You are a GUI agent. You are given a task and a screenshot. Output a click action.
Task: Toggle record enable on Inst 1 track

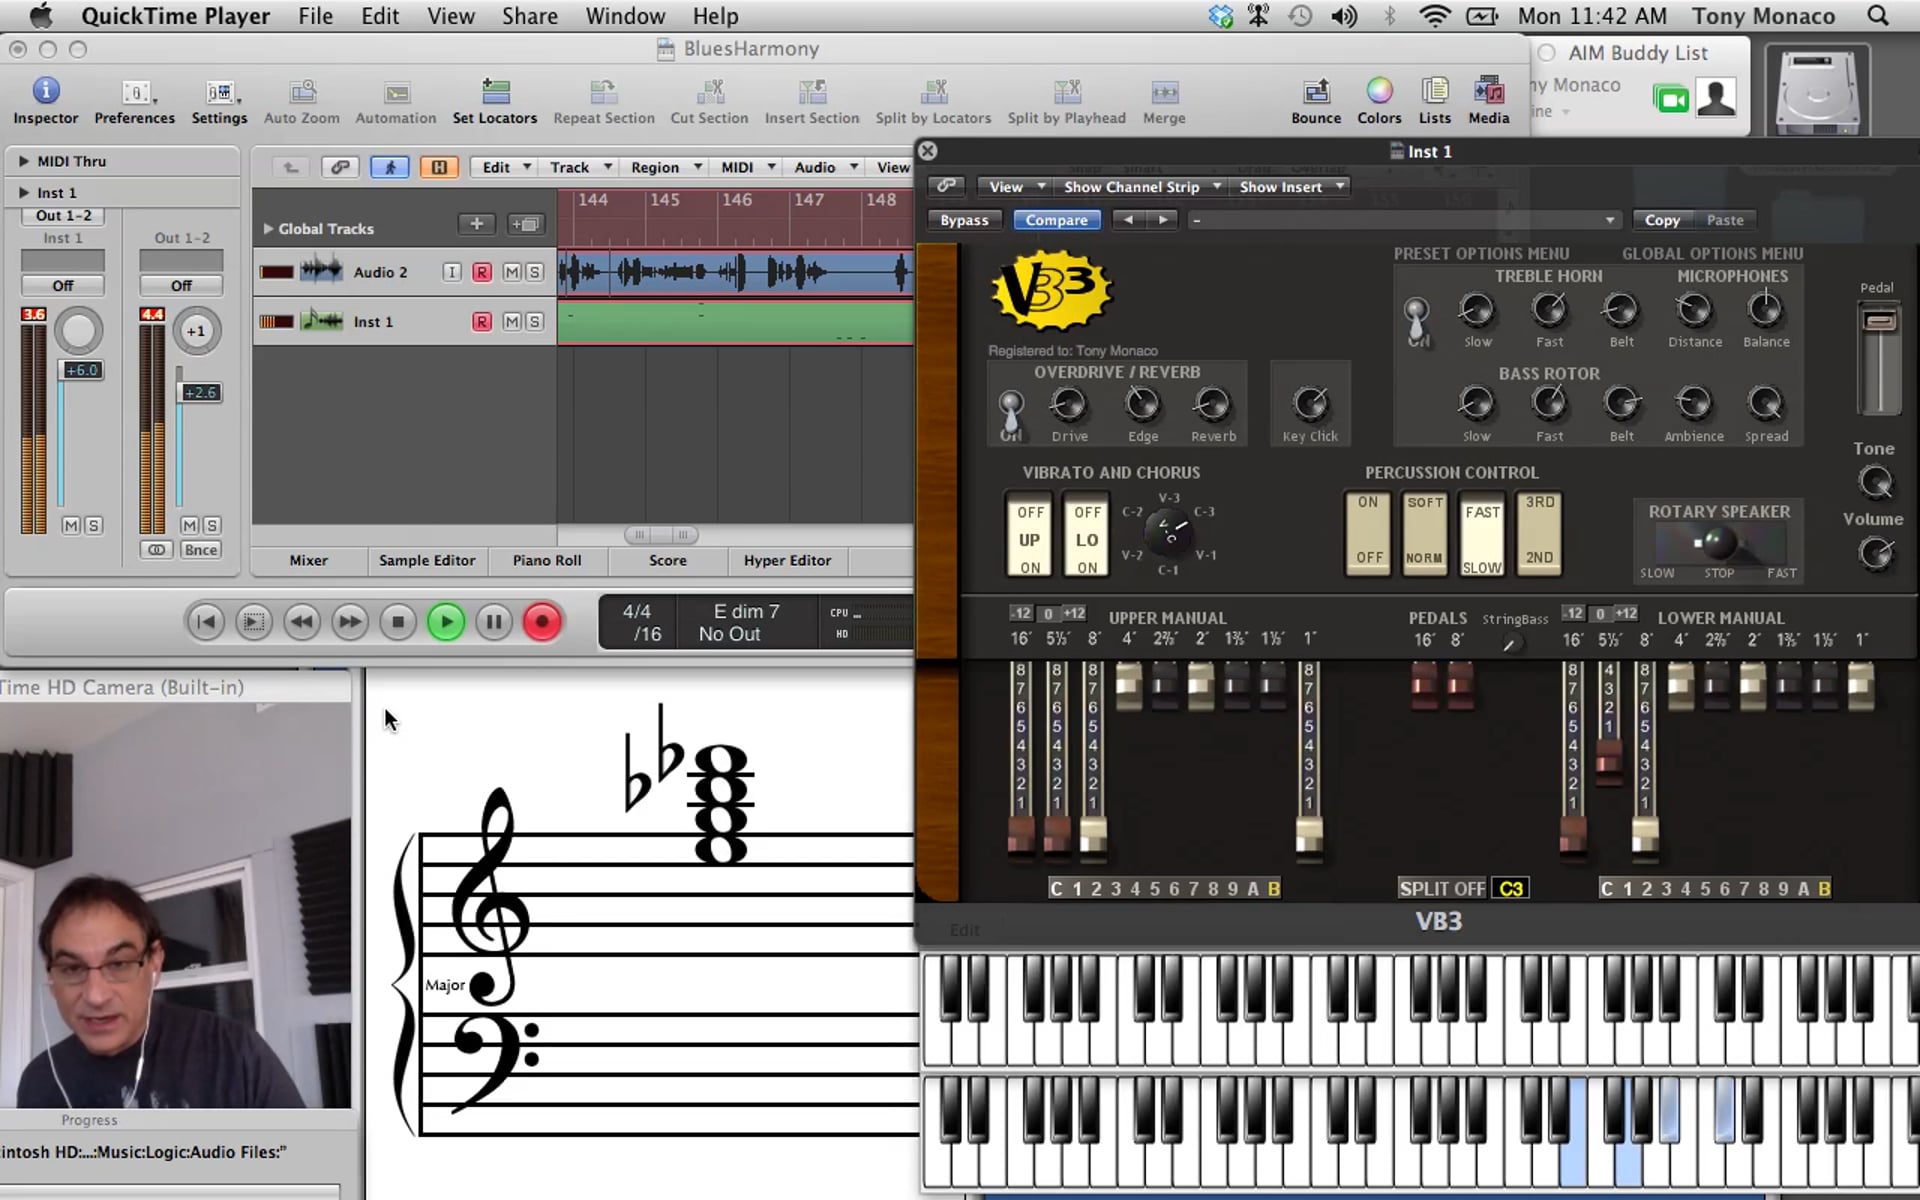[x=482, y=322]
